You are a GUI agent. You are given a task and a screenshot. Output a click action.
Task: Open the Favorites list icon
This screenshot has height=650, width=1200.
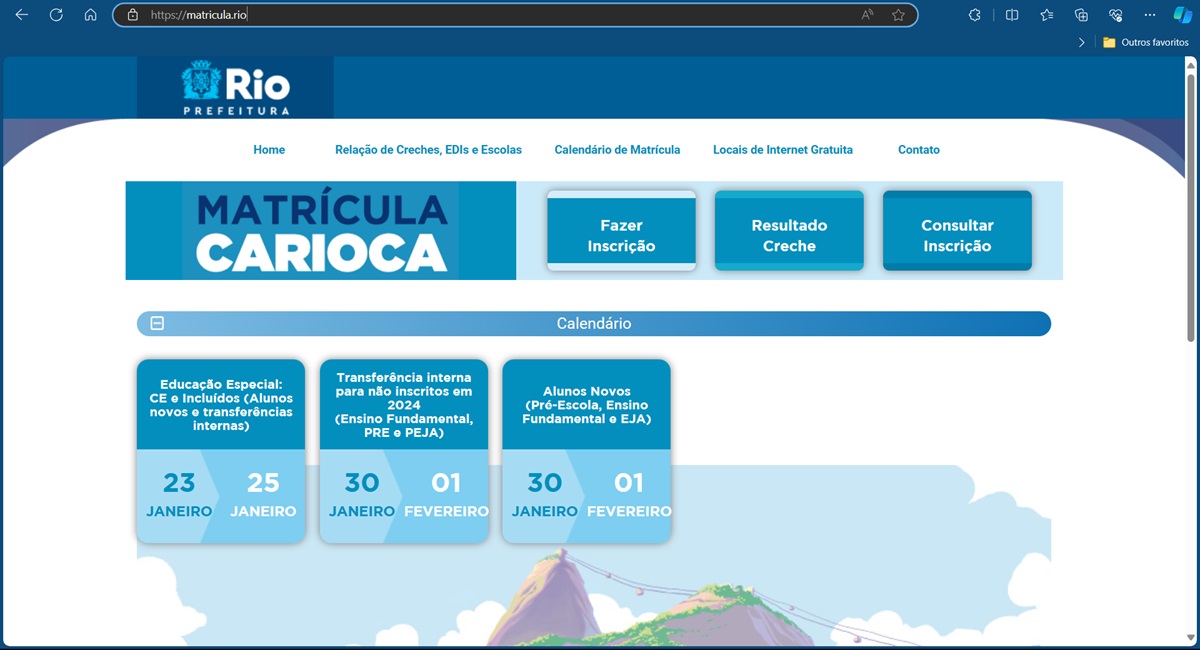[1047, 15]
